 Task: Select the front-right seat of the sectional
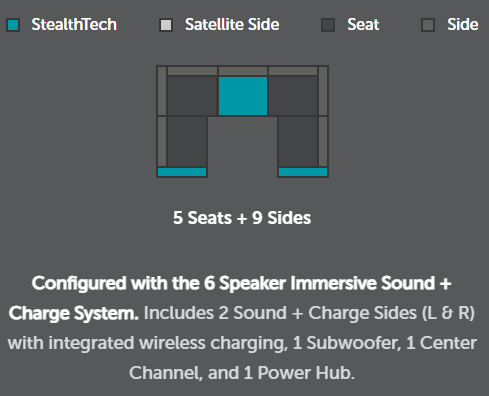tap(298, 141)
